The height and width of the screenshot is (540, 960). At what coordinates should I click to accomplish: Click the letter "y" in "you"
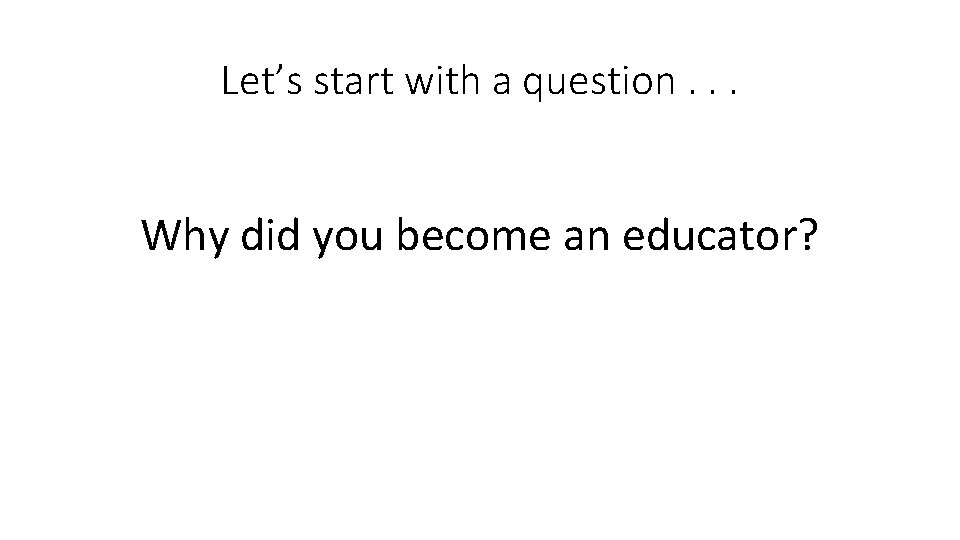point(322,242)
